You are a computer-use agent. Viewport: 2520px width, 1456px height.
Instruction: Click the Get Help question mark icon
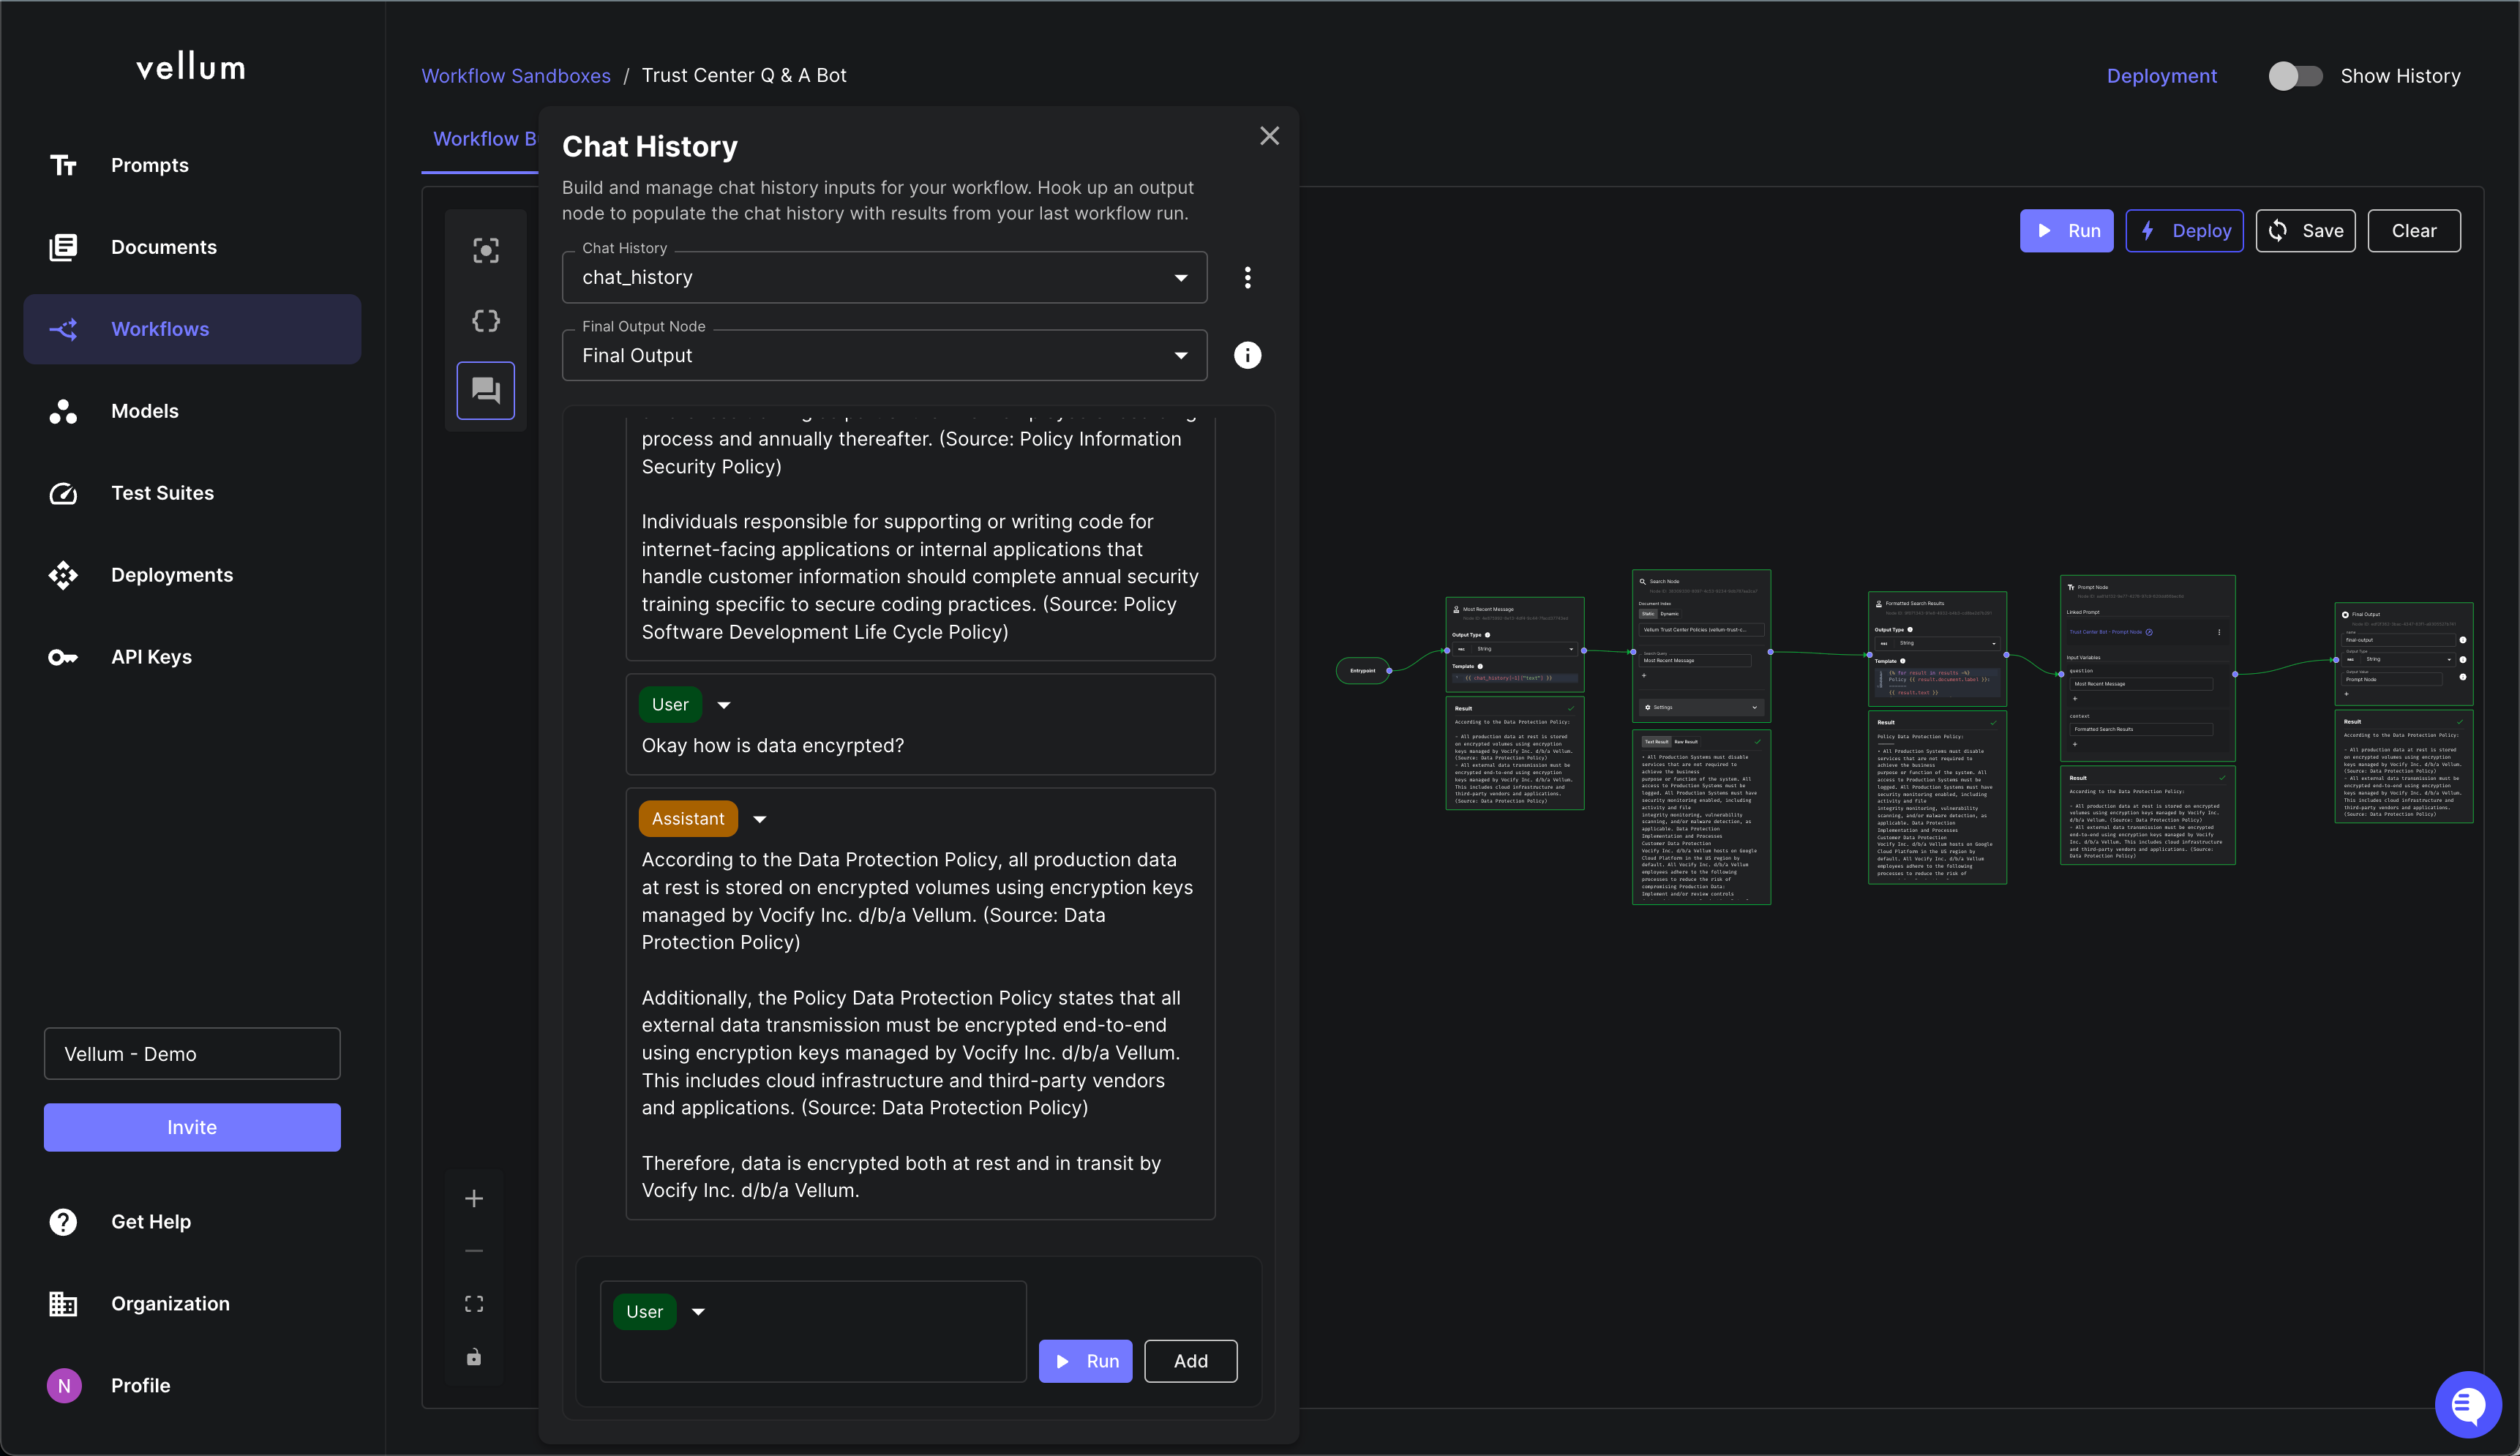(63, 1222)
